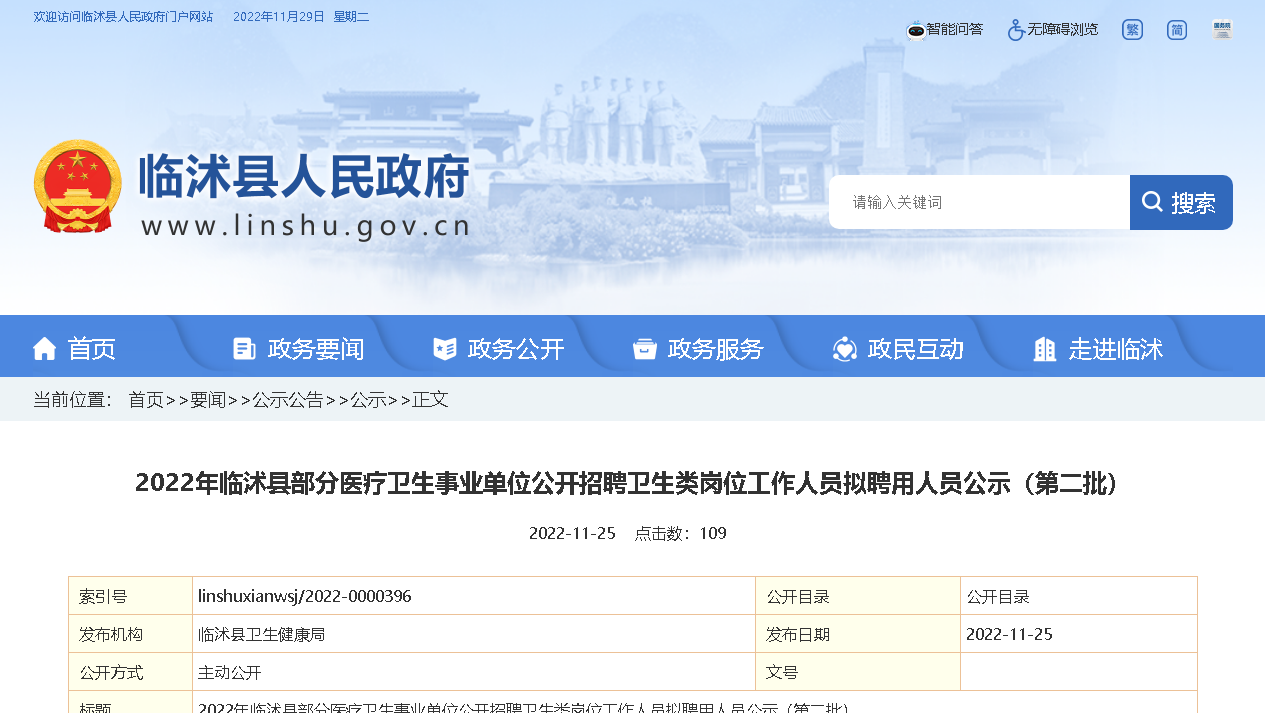Screen dimensions: 1265x713
Task: Click the 欢迎访问临沭县人民政府门户网站 welcome text
Action: (x=123, y=17)
